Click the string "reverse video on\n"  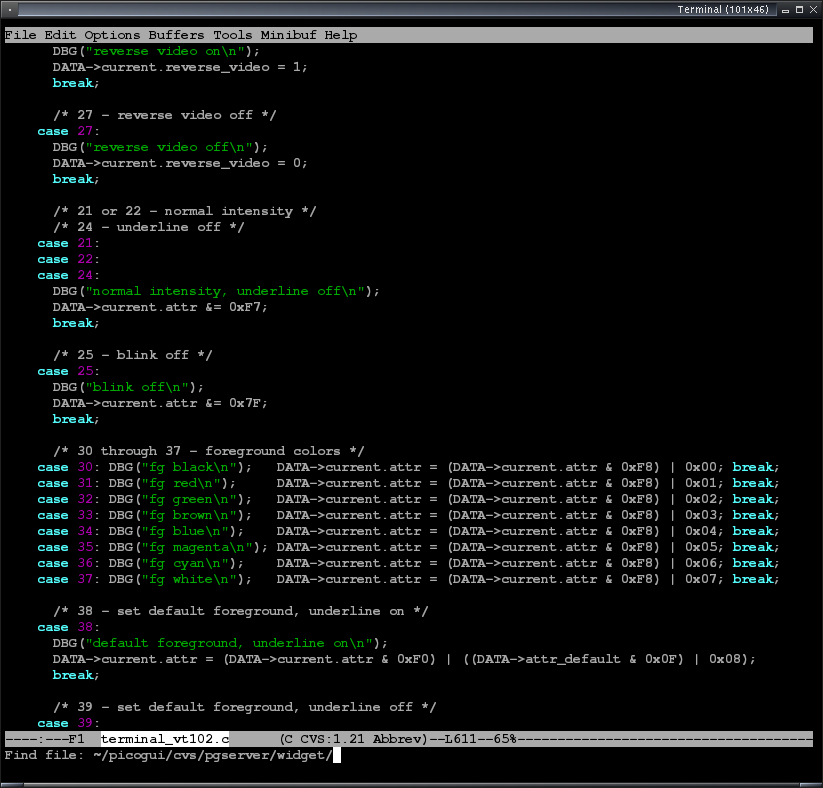pos(165,51)
